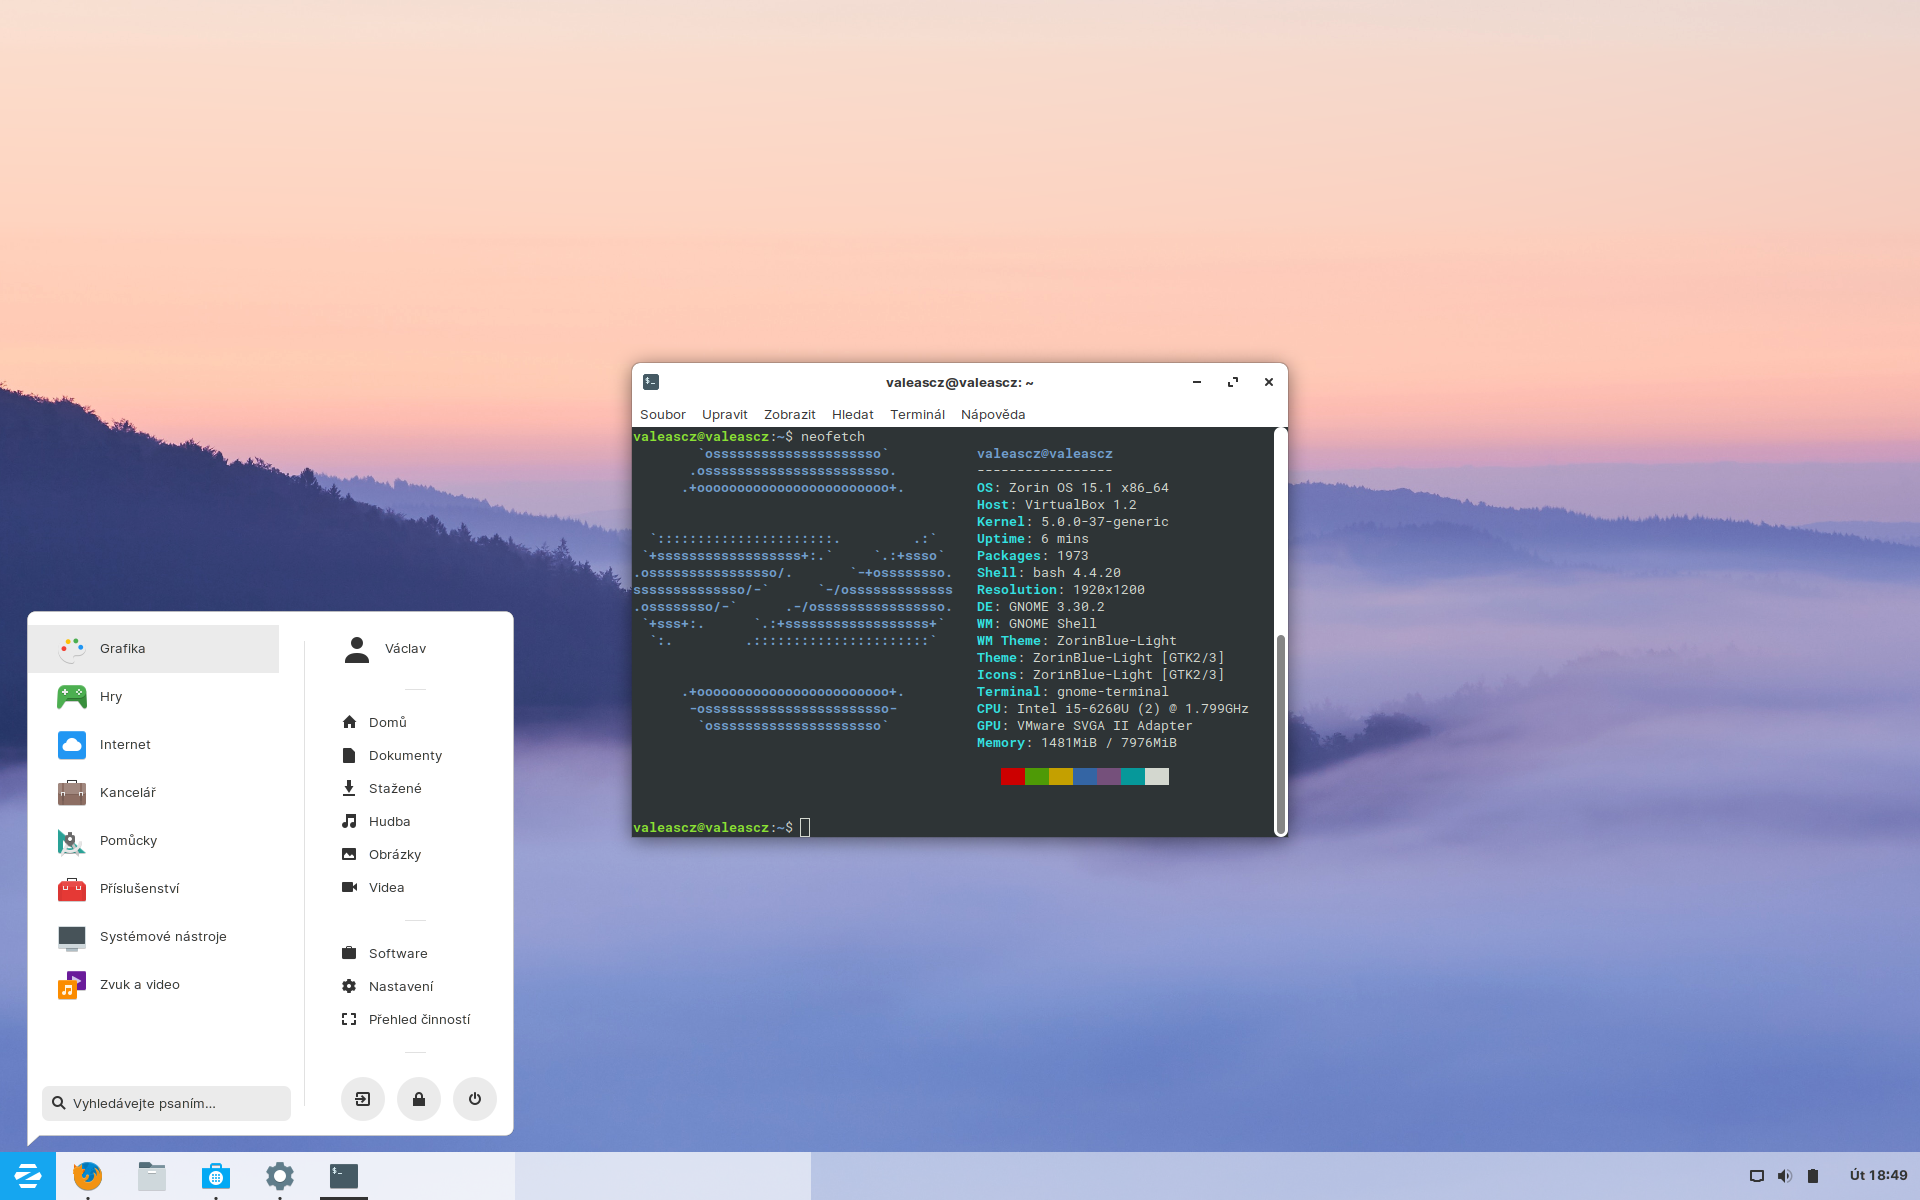
Task: Click the 'Memory: 1481MiB / 7976MiB' line
Action: click(1077, 742)
